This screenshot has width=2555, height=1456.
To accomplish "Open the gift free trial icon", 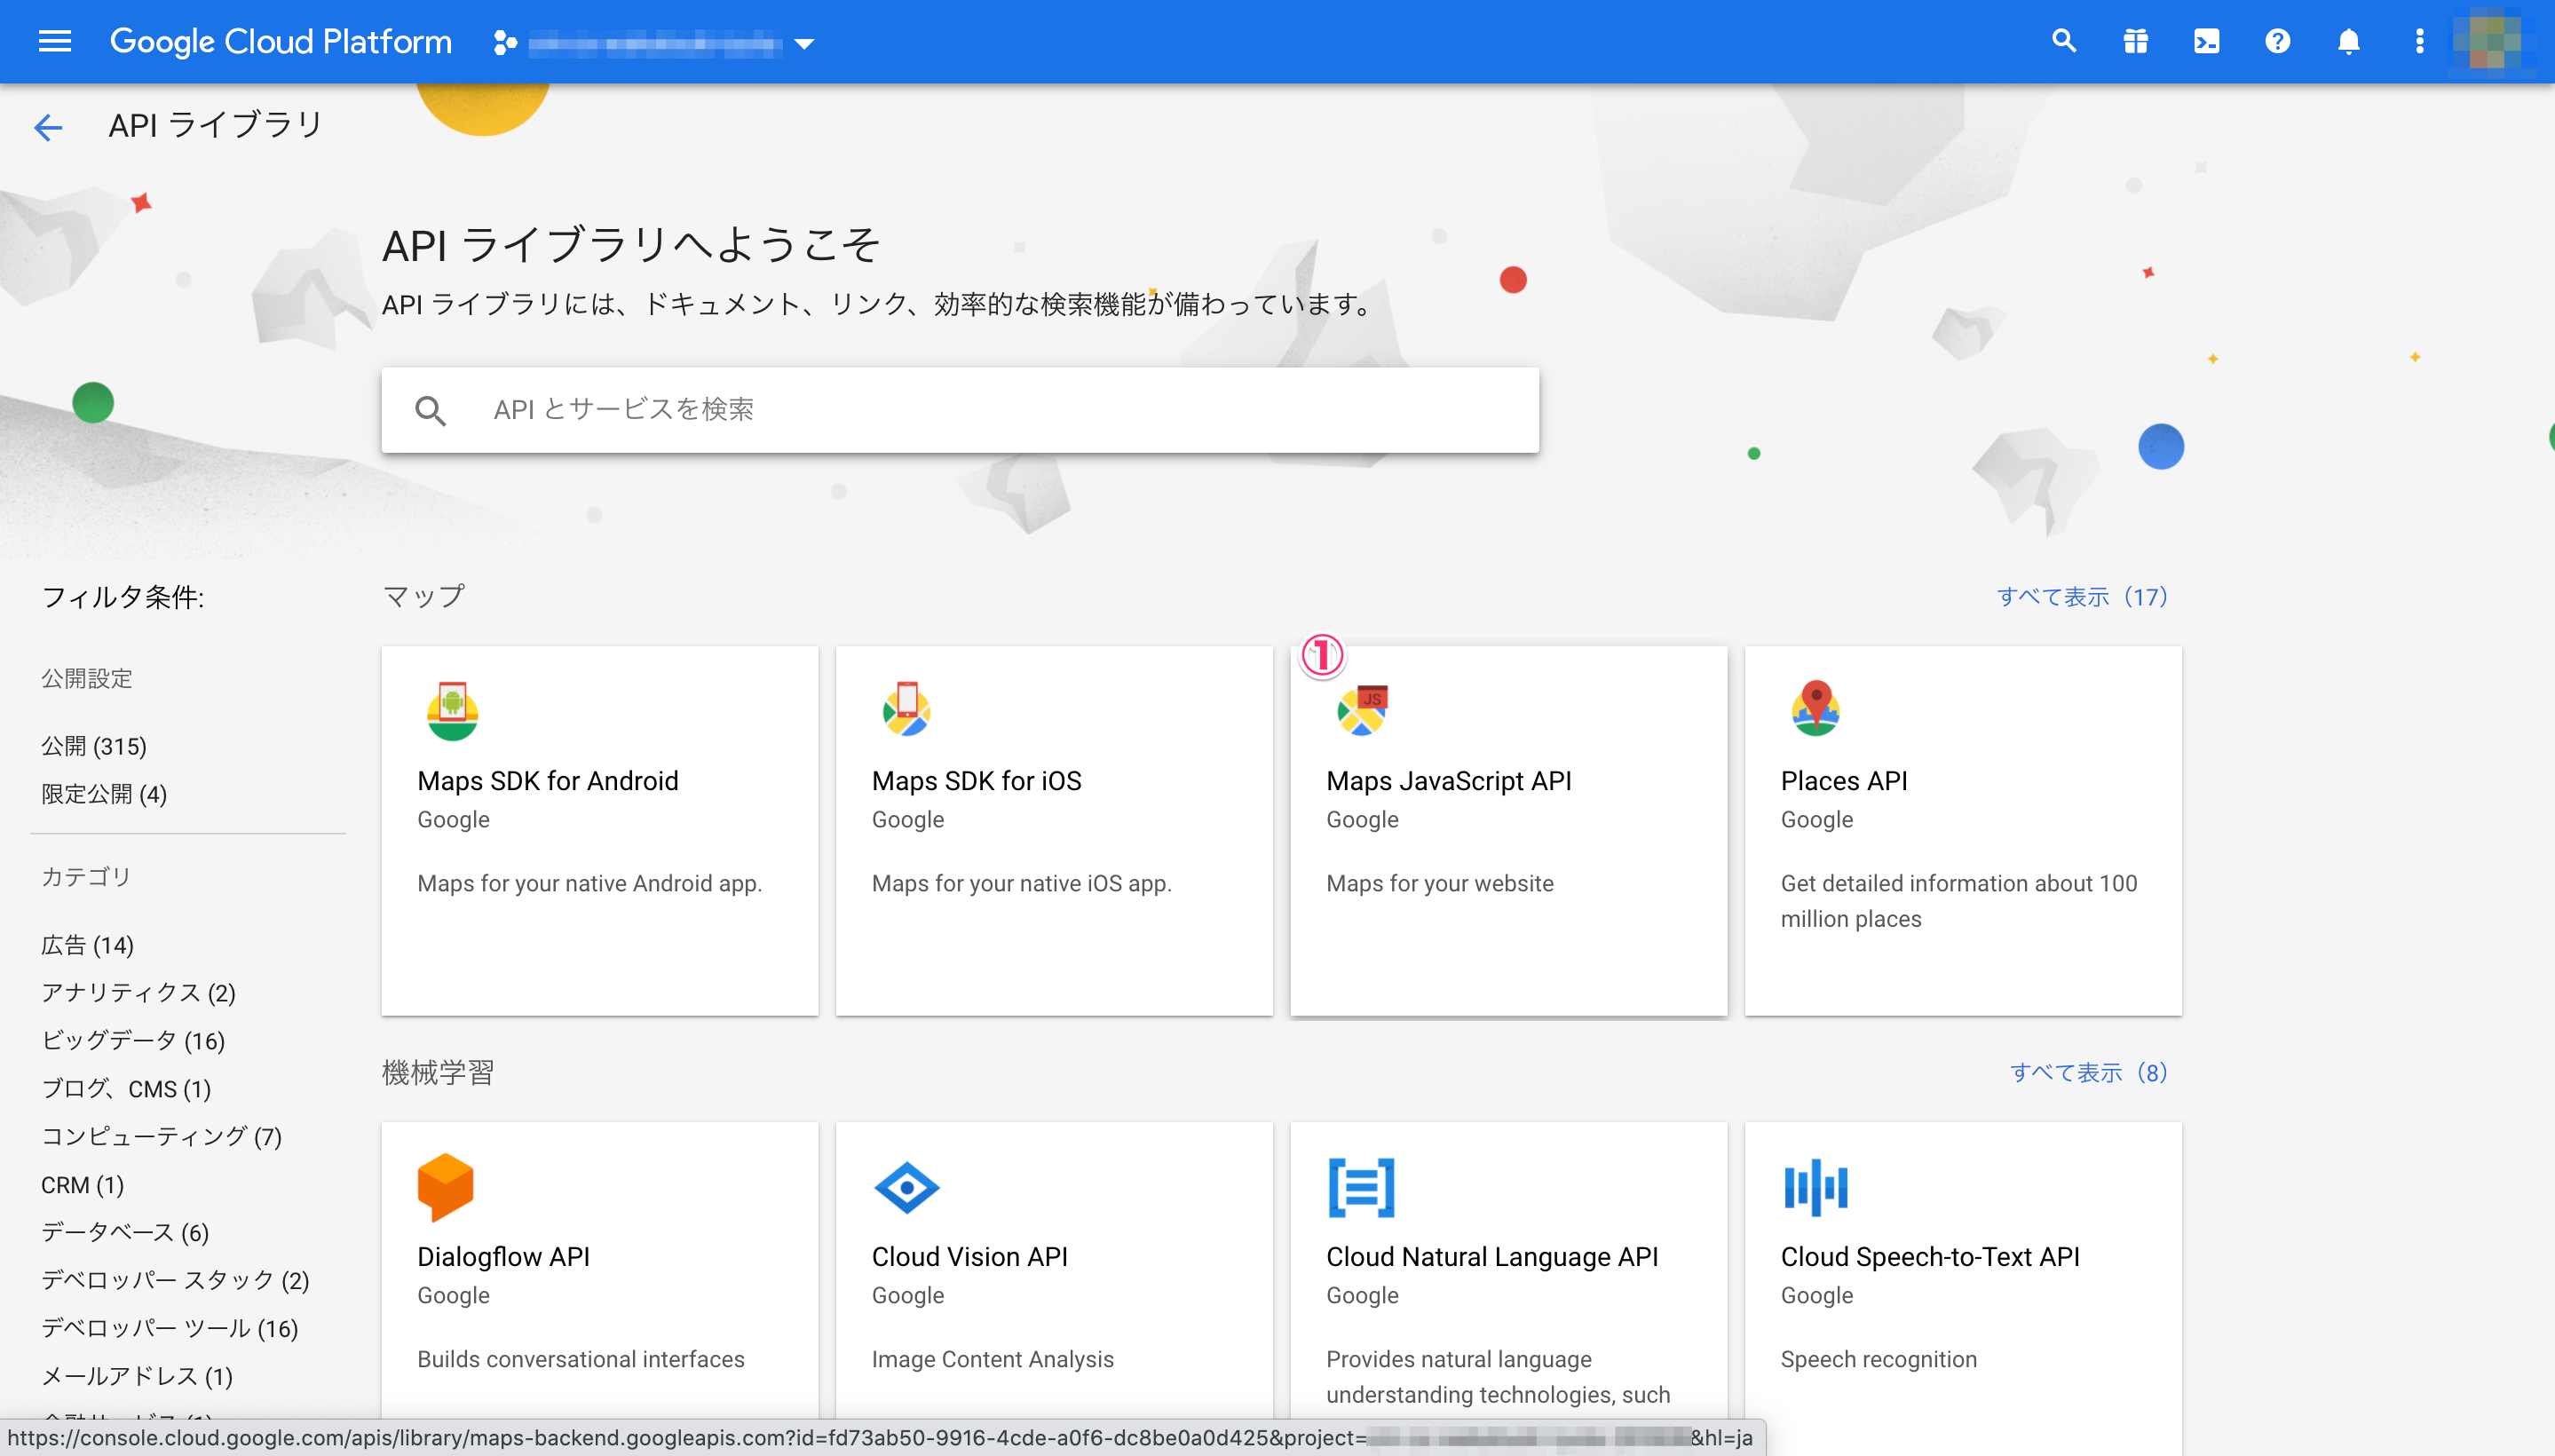I will point(2135,41).
